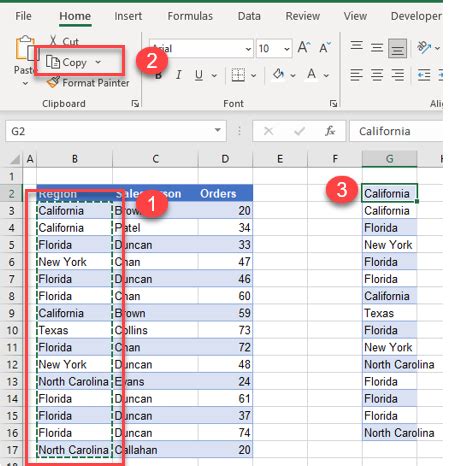
Task: Expand the Name Box dropdown arrow
Action: point(218,130)
